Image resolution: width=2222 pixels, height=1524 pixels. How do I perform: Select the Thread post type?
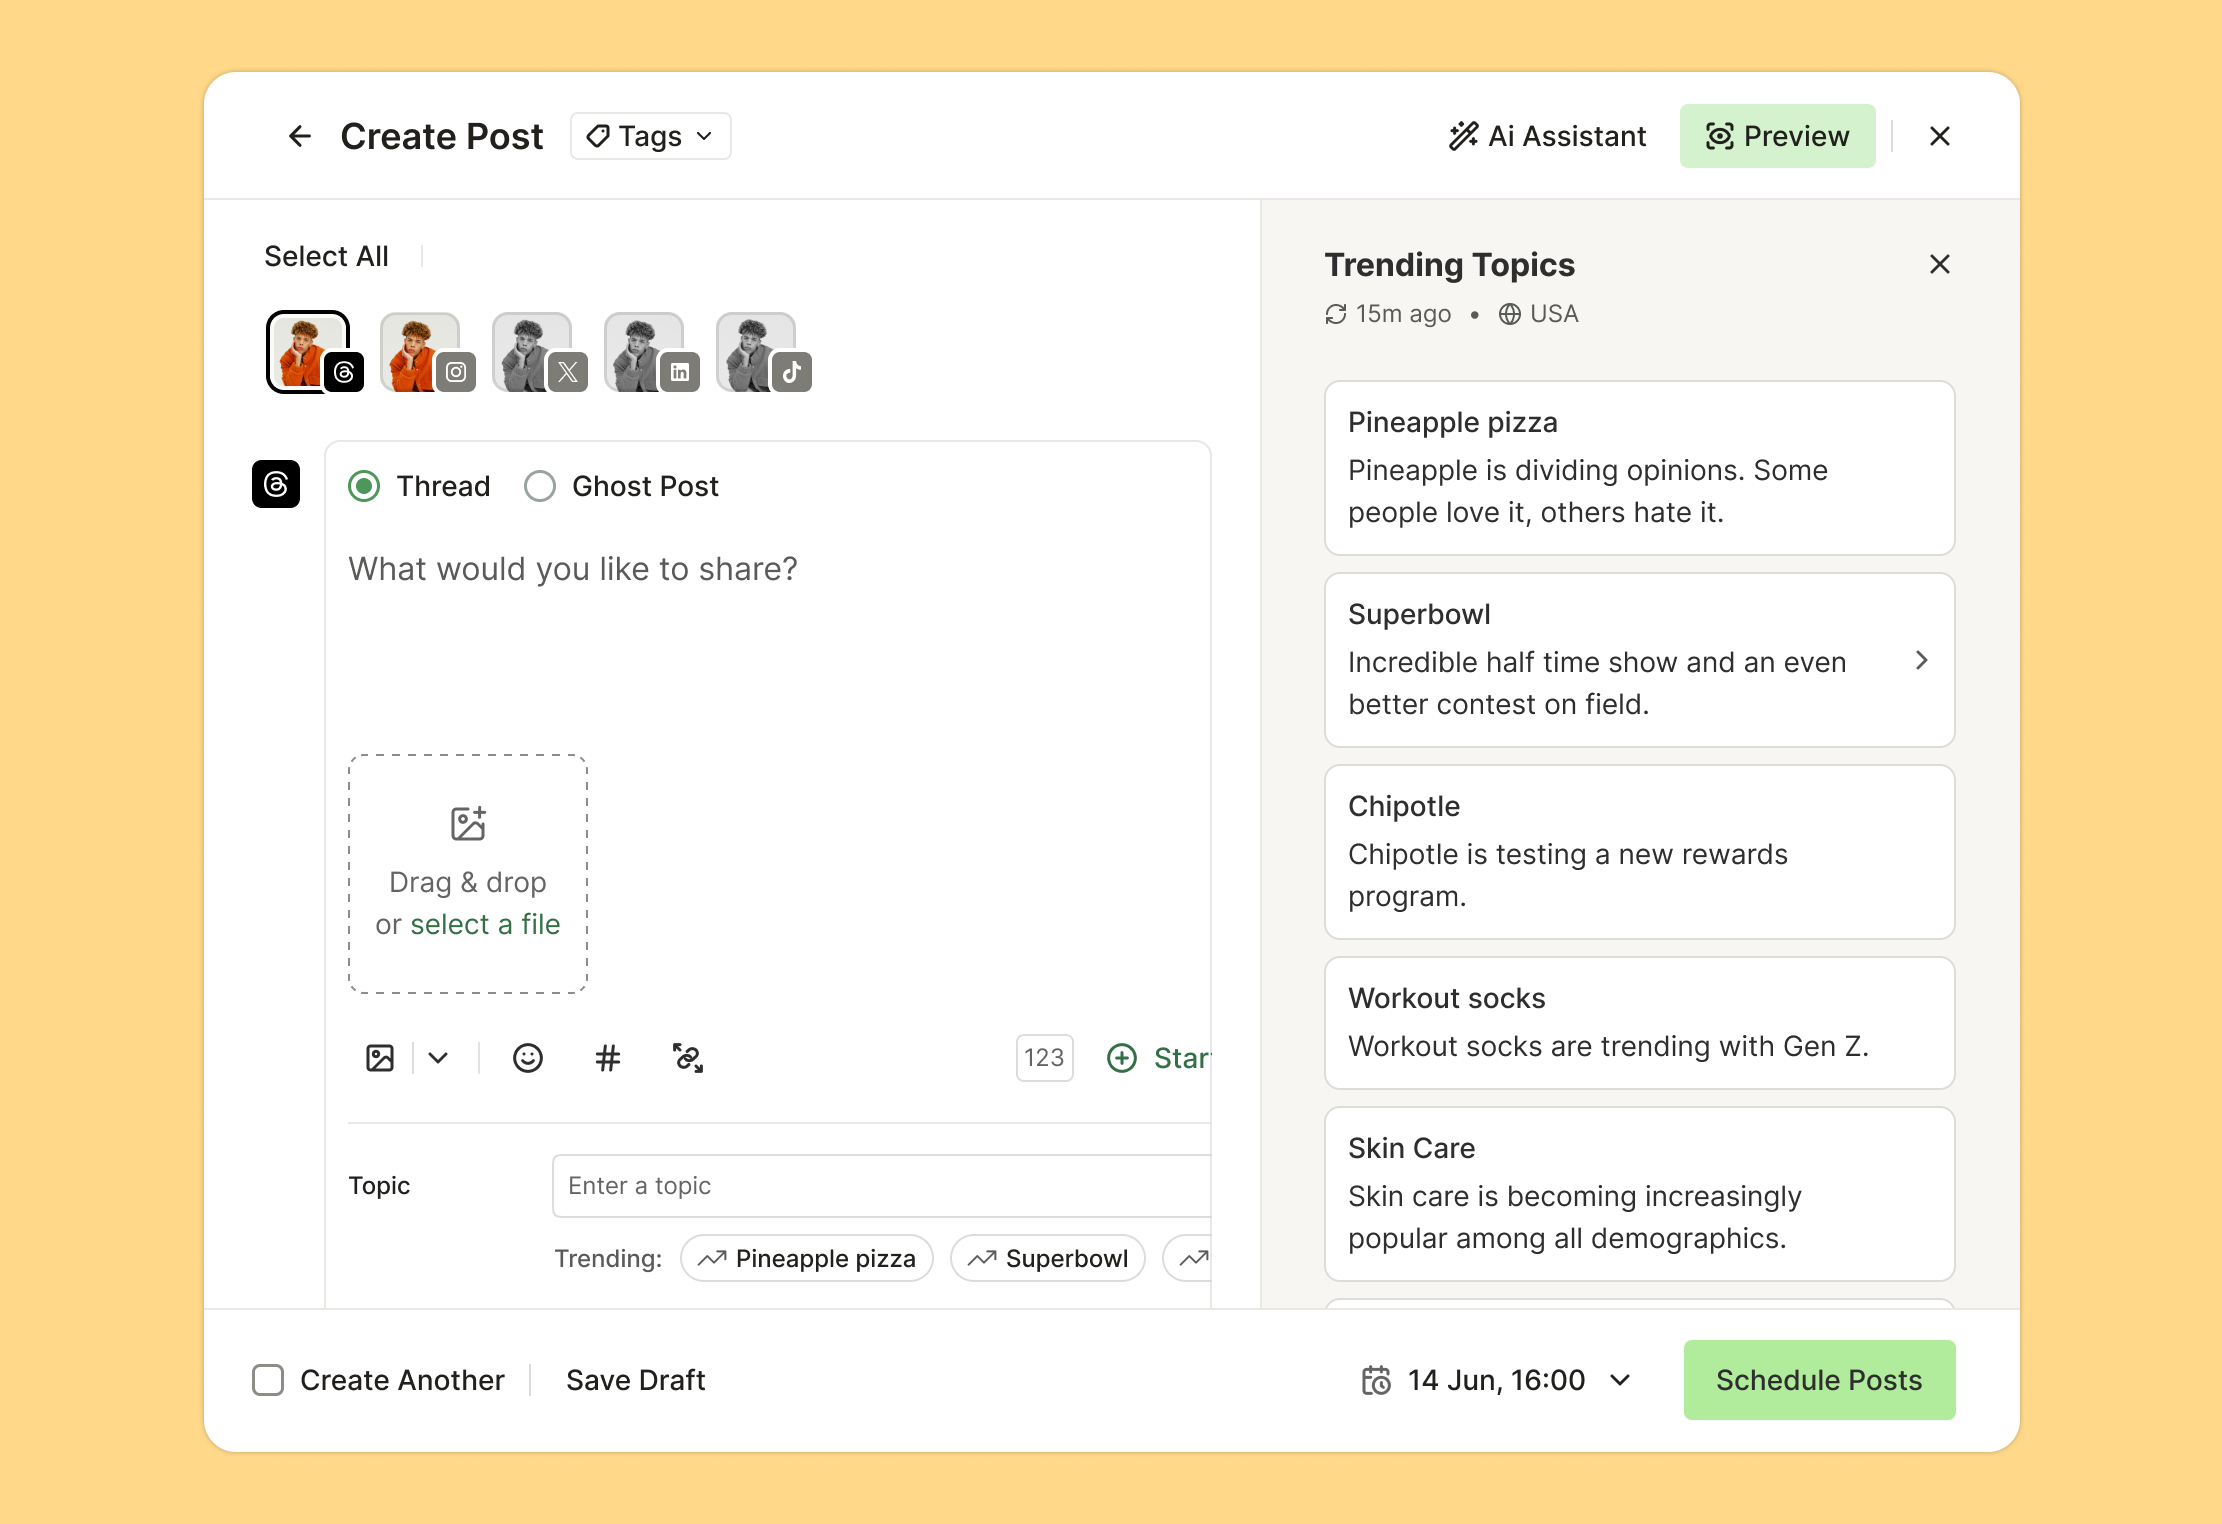[364, 486]
